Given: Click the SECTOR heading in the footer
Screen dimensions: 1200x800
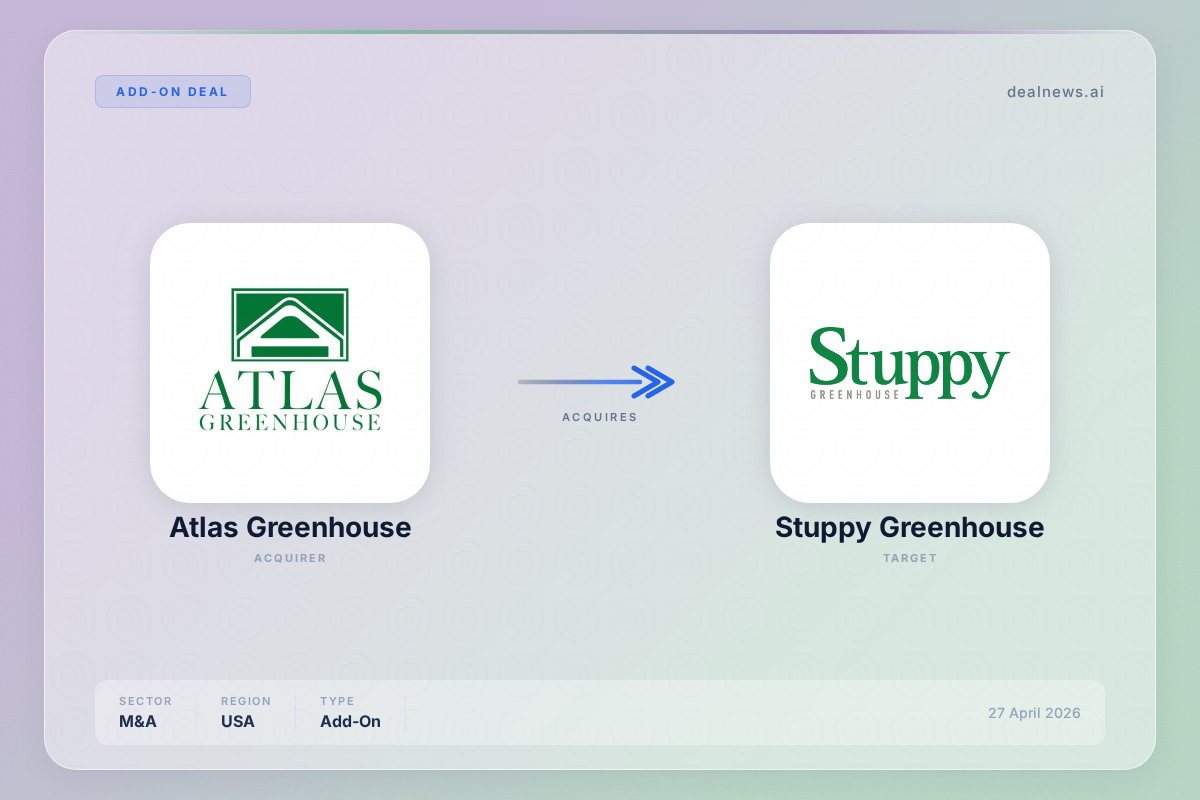Looking at the screenshot, I should pos(145,701).
